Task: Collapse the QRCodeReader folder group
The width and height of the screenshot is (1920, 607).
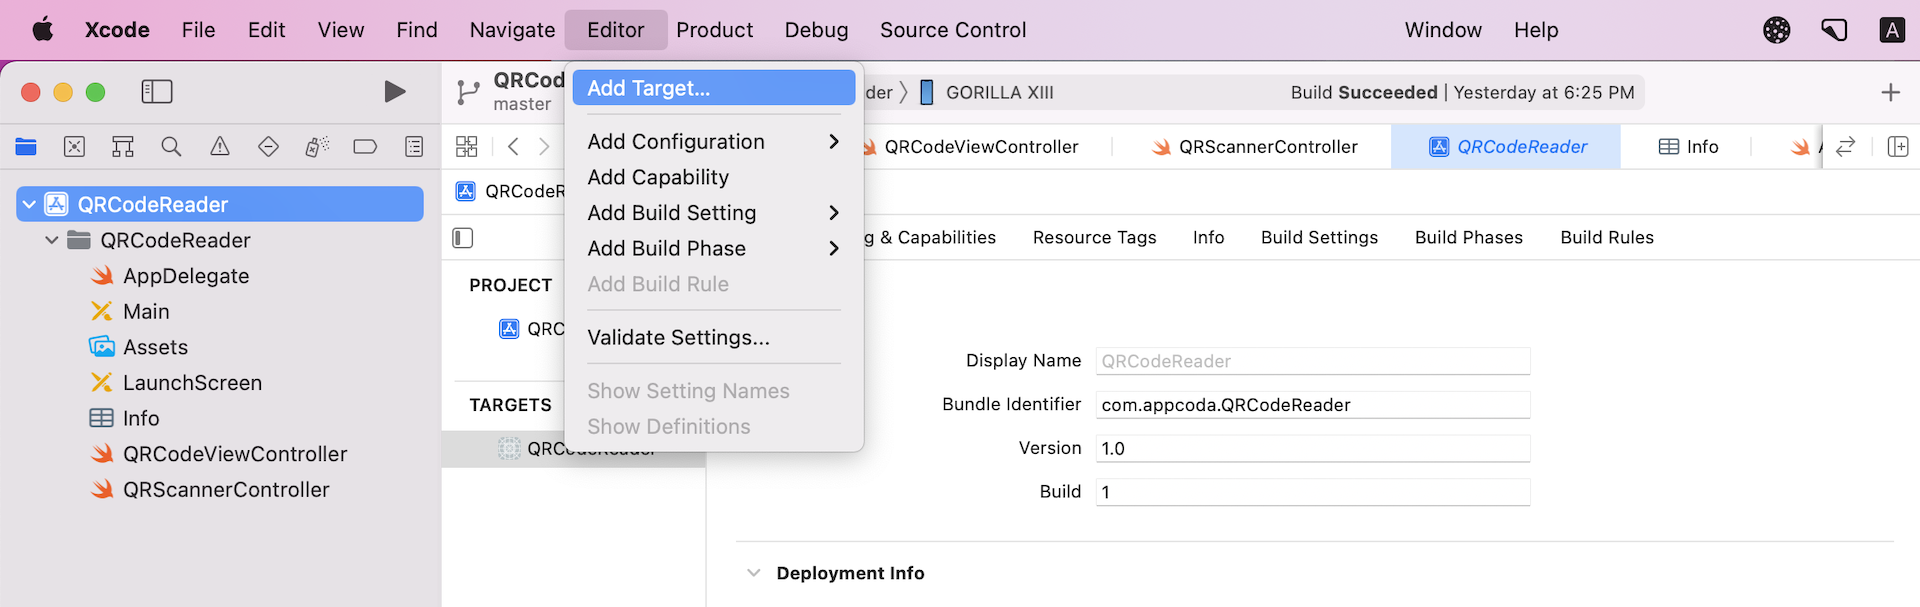Action: 52,241
